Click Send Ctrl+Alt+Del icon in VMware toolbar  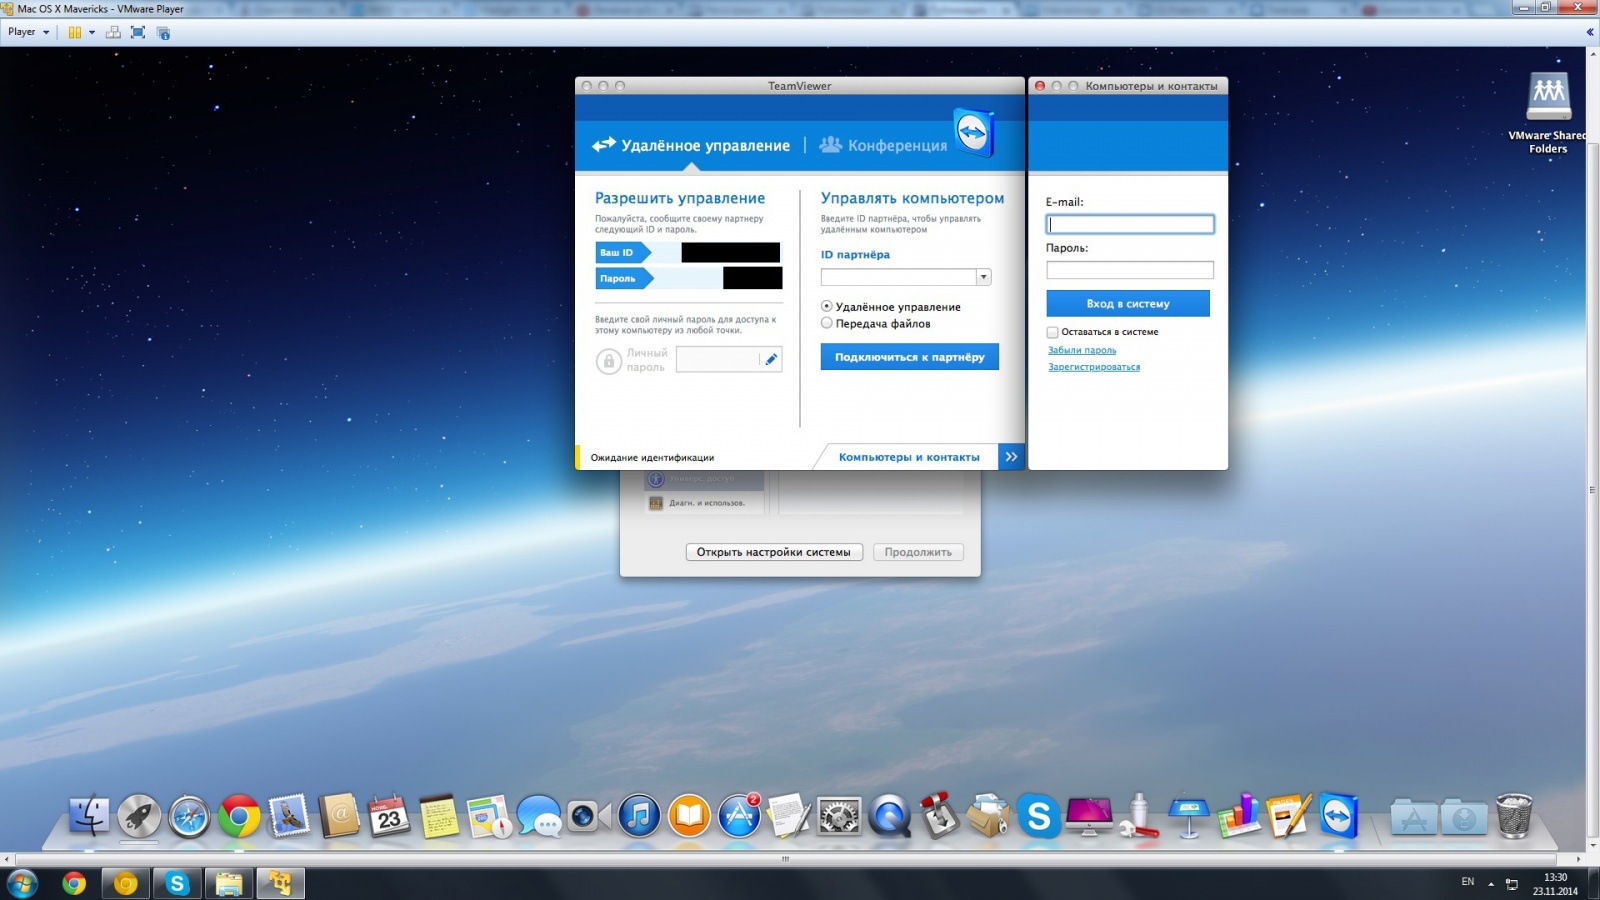pos(113,32)
